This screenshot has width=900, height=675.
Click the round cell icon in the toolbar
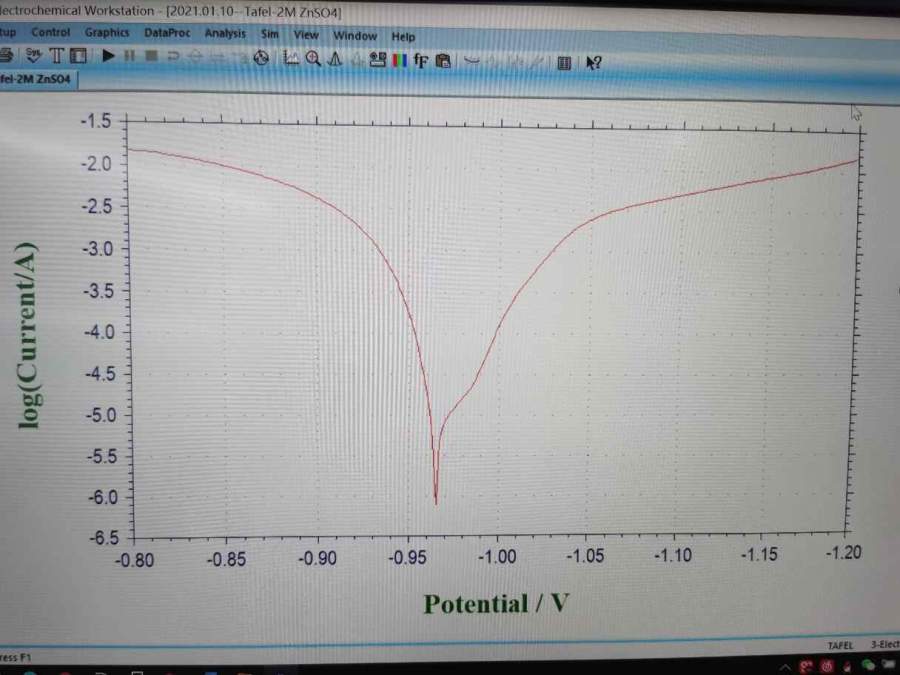pos(261,57)
